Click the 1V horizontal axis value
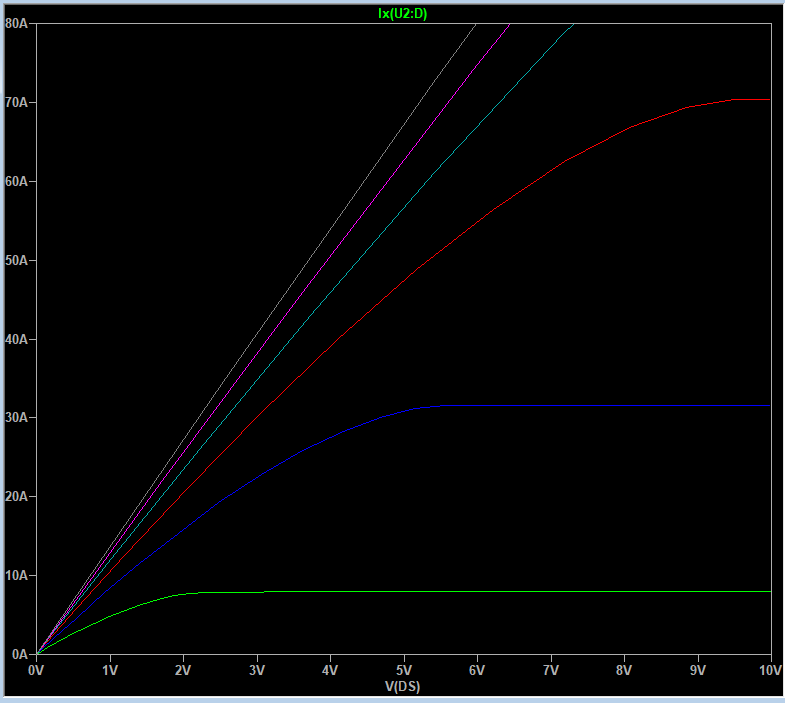Screen dimensions: 785x703 tap(110, 670)
